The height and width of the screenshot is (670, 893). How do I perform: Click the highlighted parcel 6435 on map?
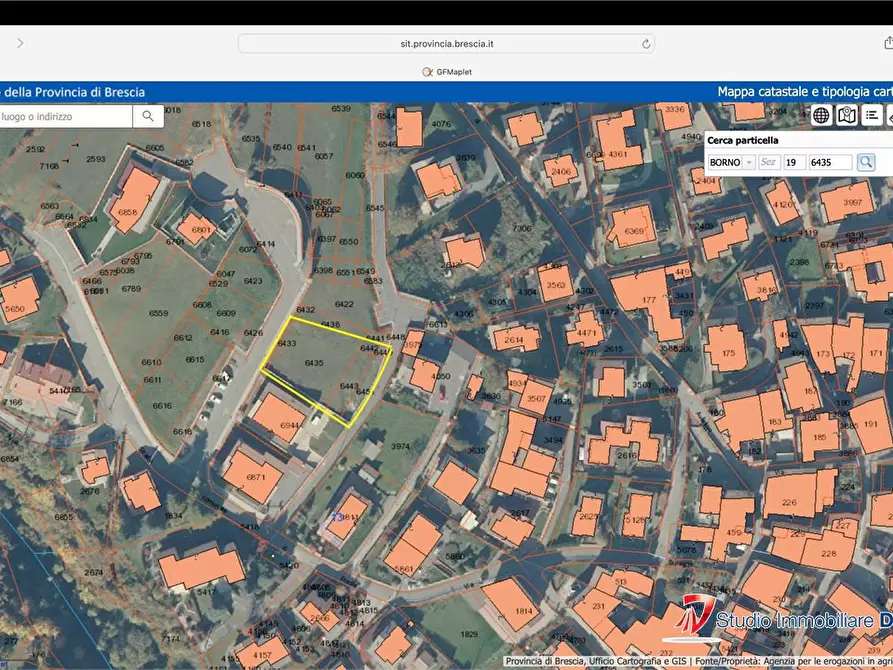coord(314,363)
